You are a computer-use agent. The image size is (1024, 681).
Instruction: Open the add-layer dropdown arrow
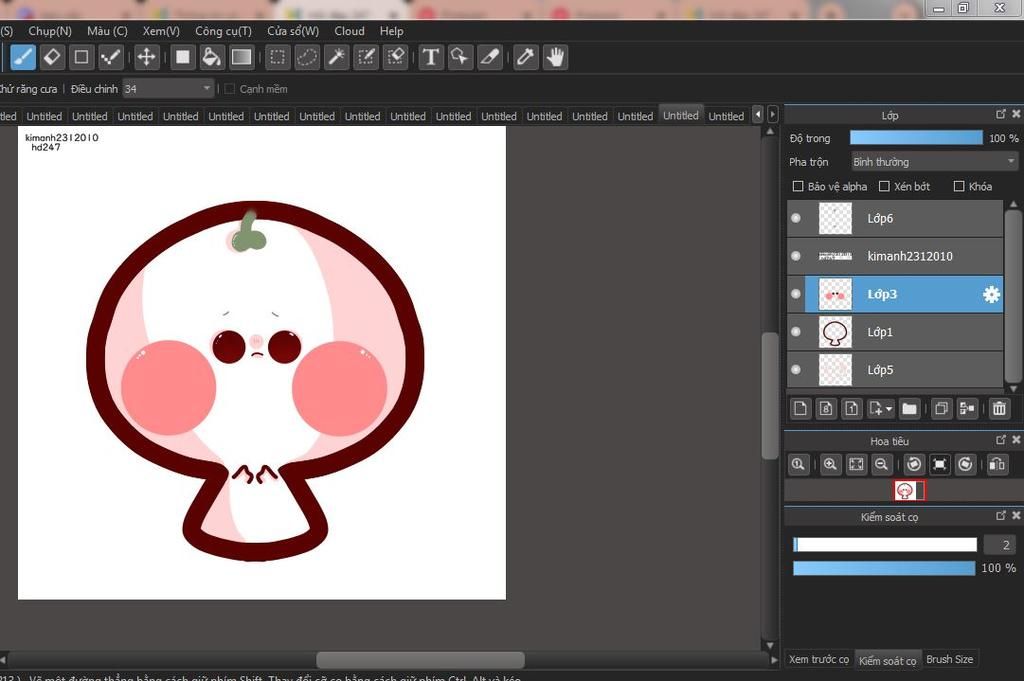click(x=889, y=409)
